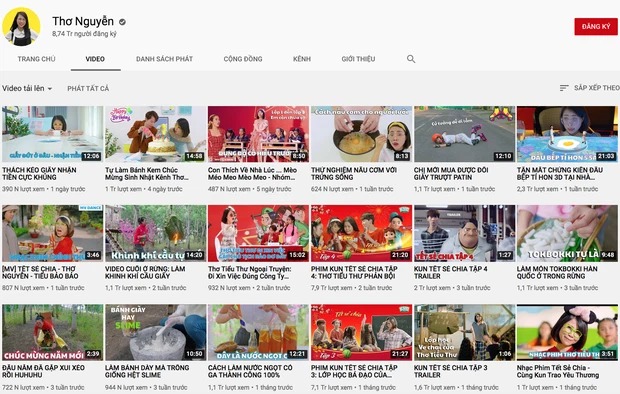The image size is (620, 394).
Task: Click the Tập 3 thumbnail marked 21:27
Action: pos(361,332)
